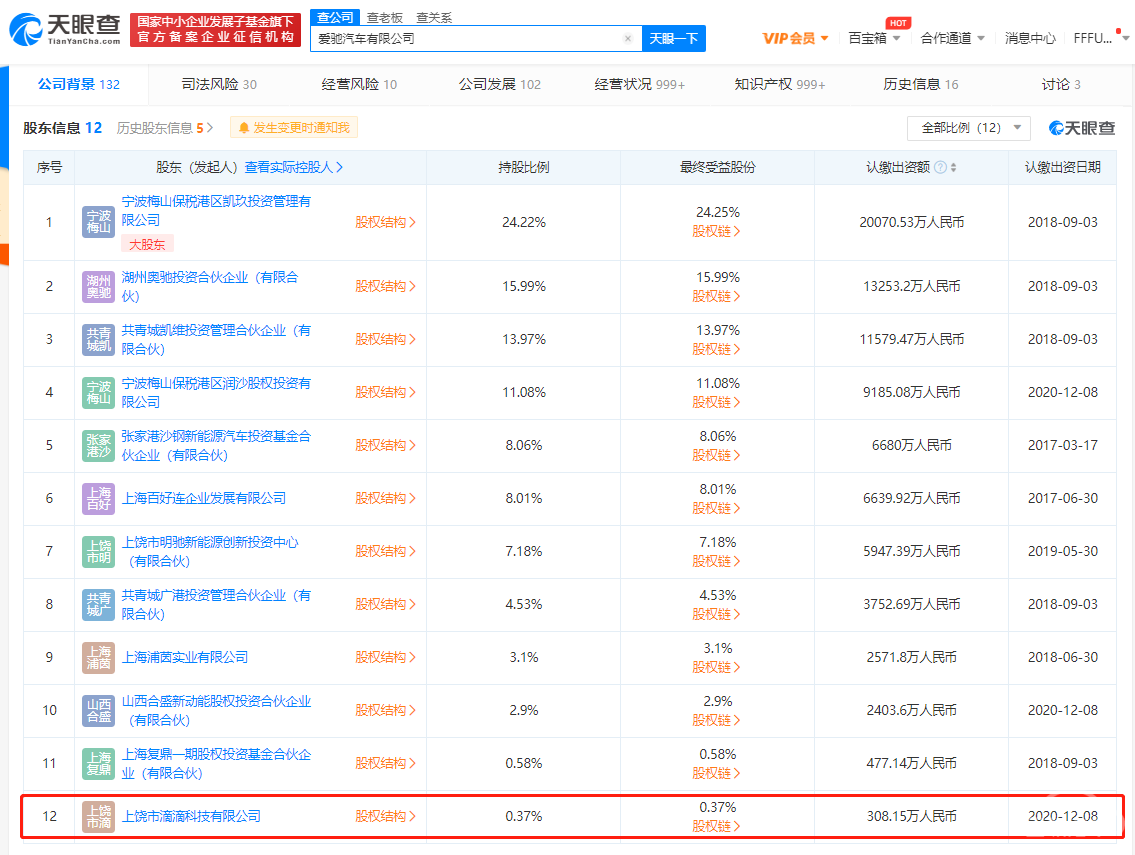Screen dimensions: 1135x855
Task: Expand the 合作通道 dropdown
Action: coord(952,38)
